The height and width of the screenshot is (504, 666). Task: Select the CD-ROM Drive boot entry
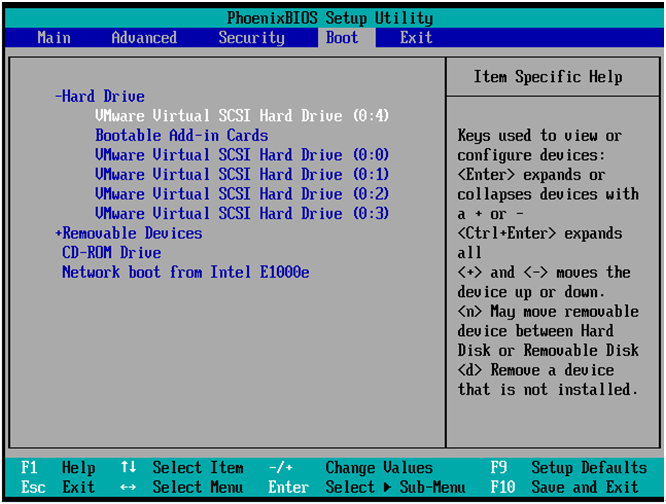(112, 253)
